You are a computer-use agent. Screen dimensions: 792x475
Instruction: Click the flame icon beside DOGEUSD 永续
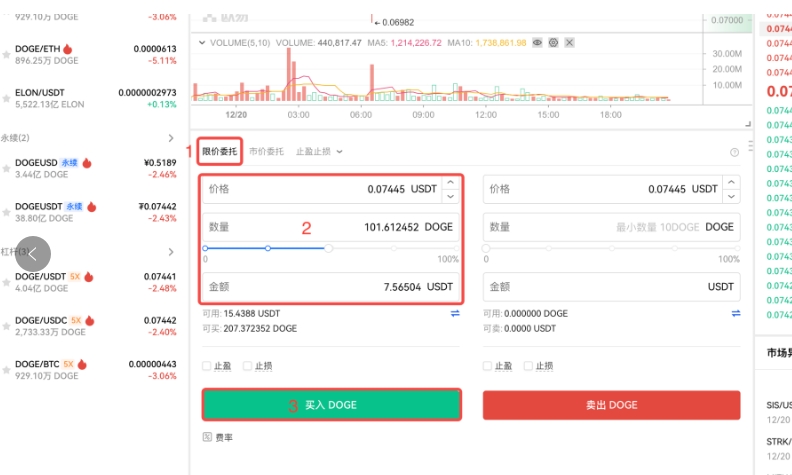point(87,163)
